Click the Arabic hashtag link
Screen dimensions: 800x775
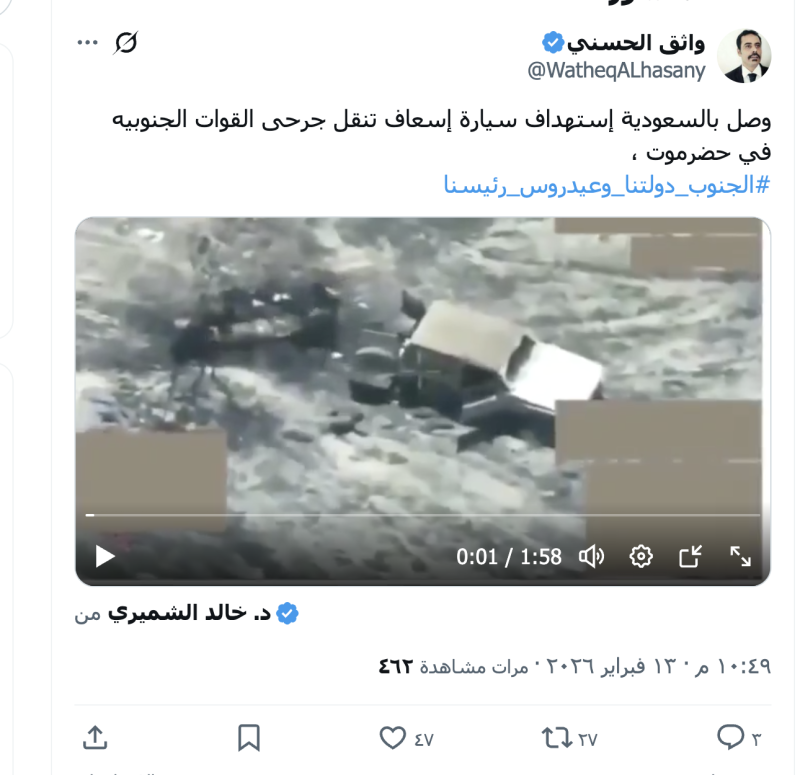[x=607, y=185]
